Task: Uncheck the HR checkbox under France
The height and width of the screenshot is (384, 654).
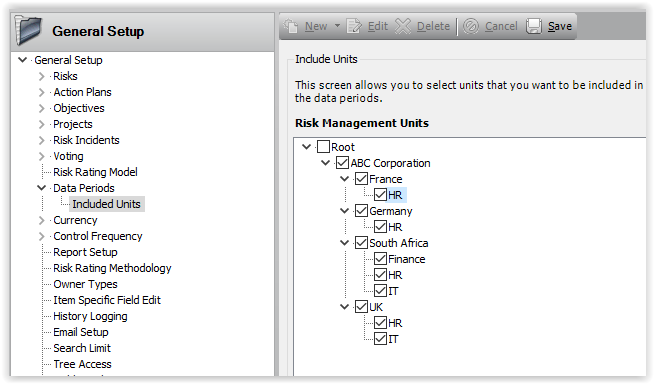Action: [x=380, y=195]
